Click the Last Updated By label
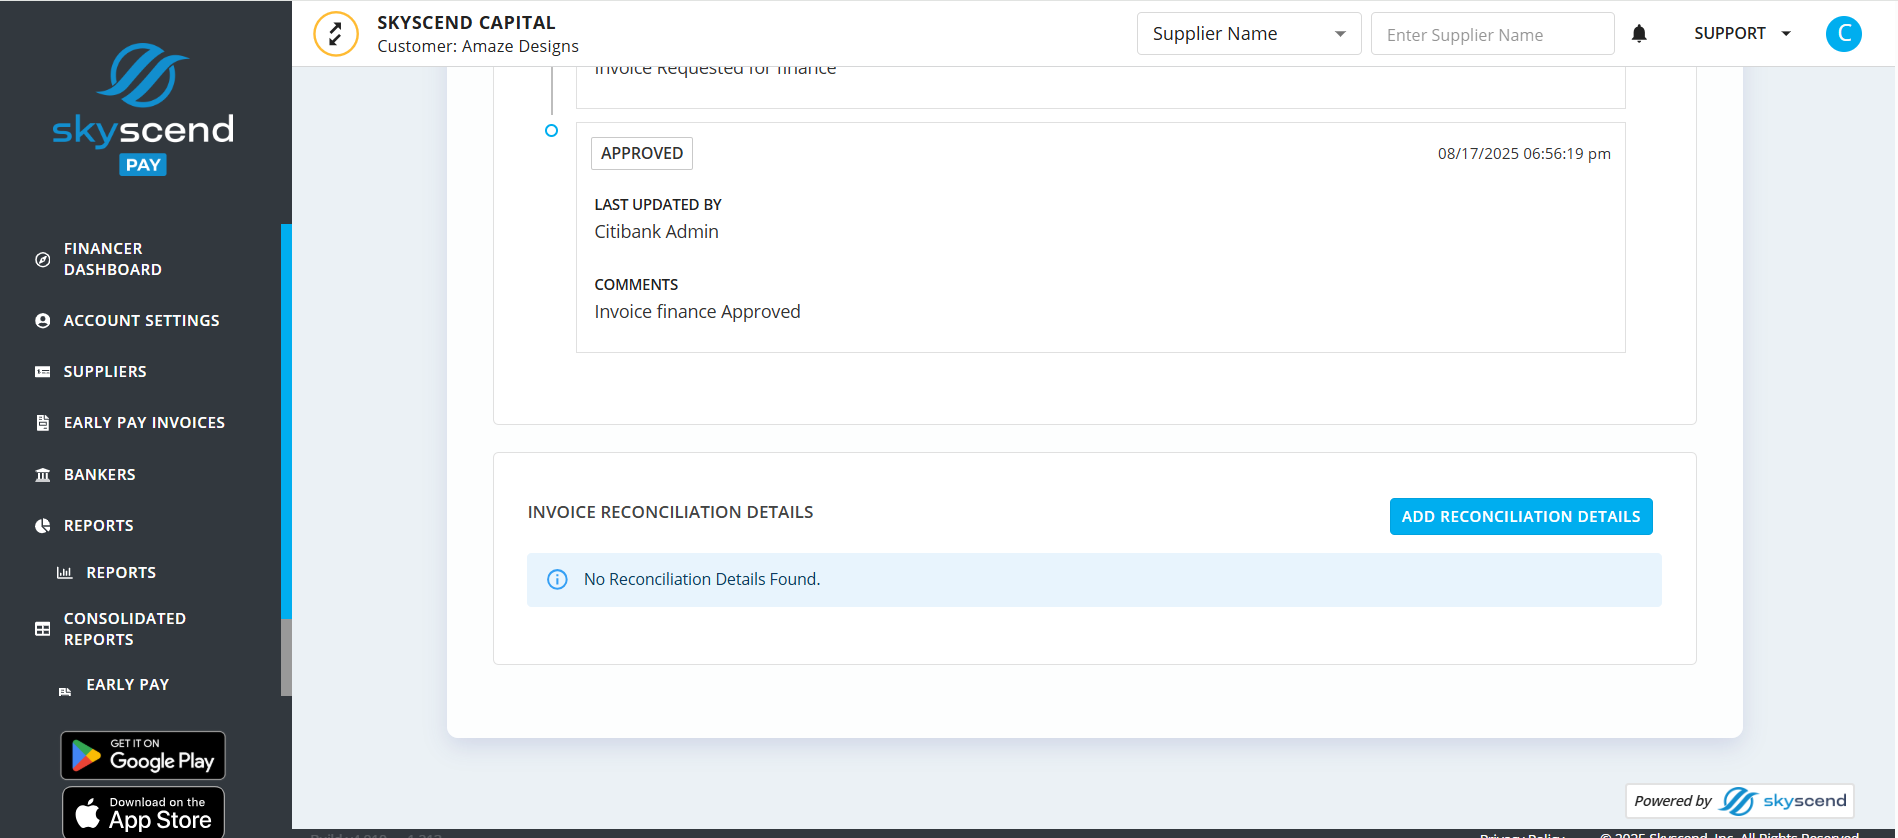The width and height of the screenshot is (1898, 838). pos(658,205)
